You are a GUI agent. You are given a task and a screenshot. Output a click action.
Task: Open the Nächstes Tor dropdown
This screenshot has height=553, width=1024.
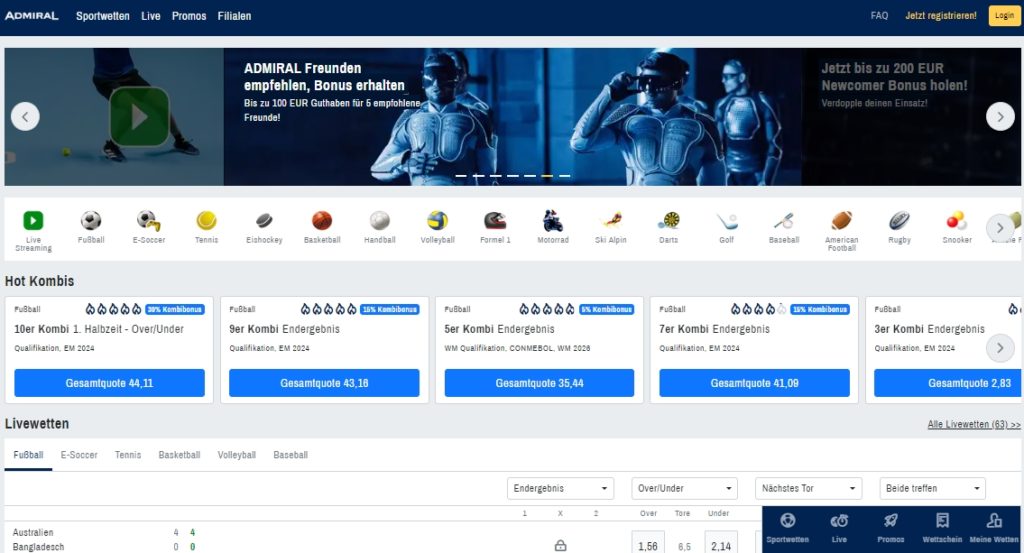point(808,488)
